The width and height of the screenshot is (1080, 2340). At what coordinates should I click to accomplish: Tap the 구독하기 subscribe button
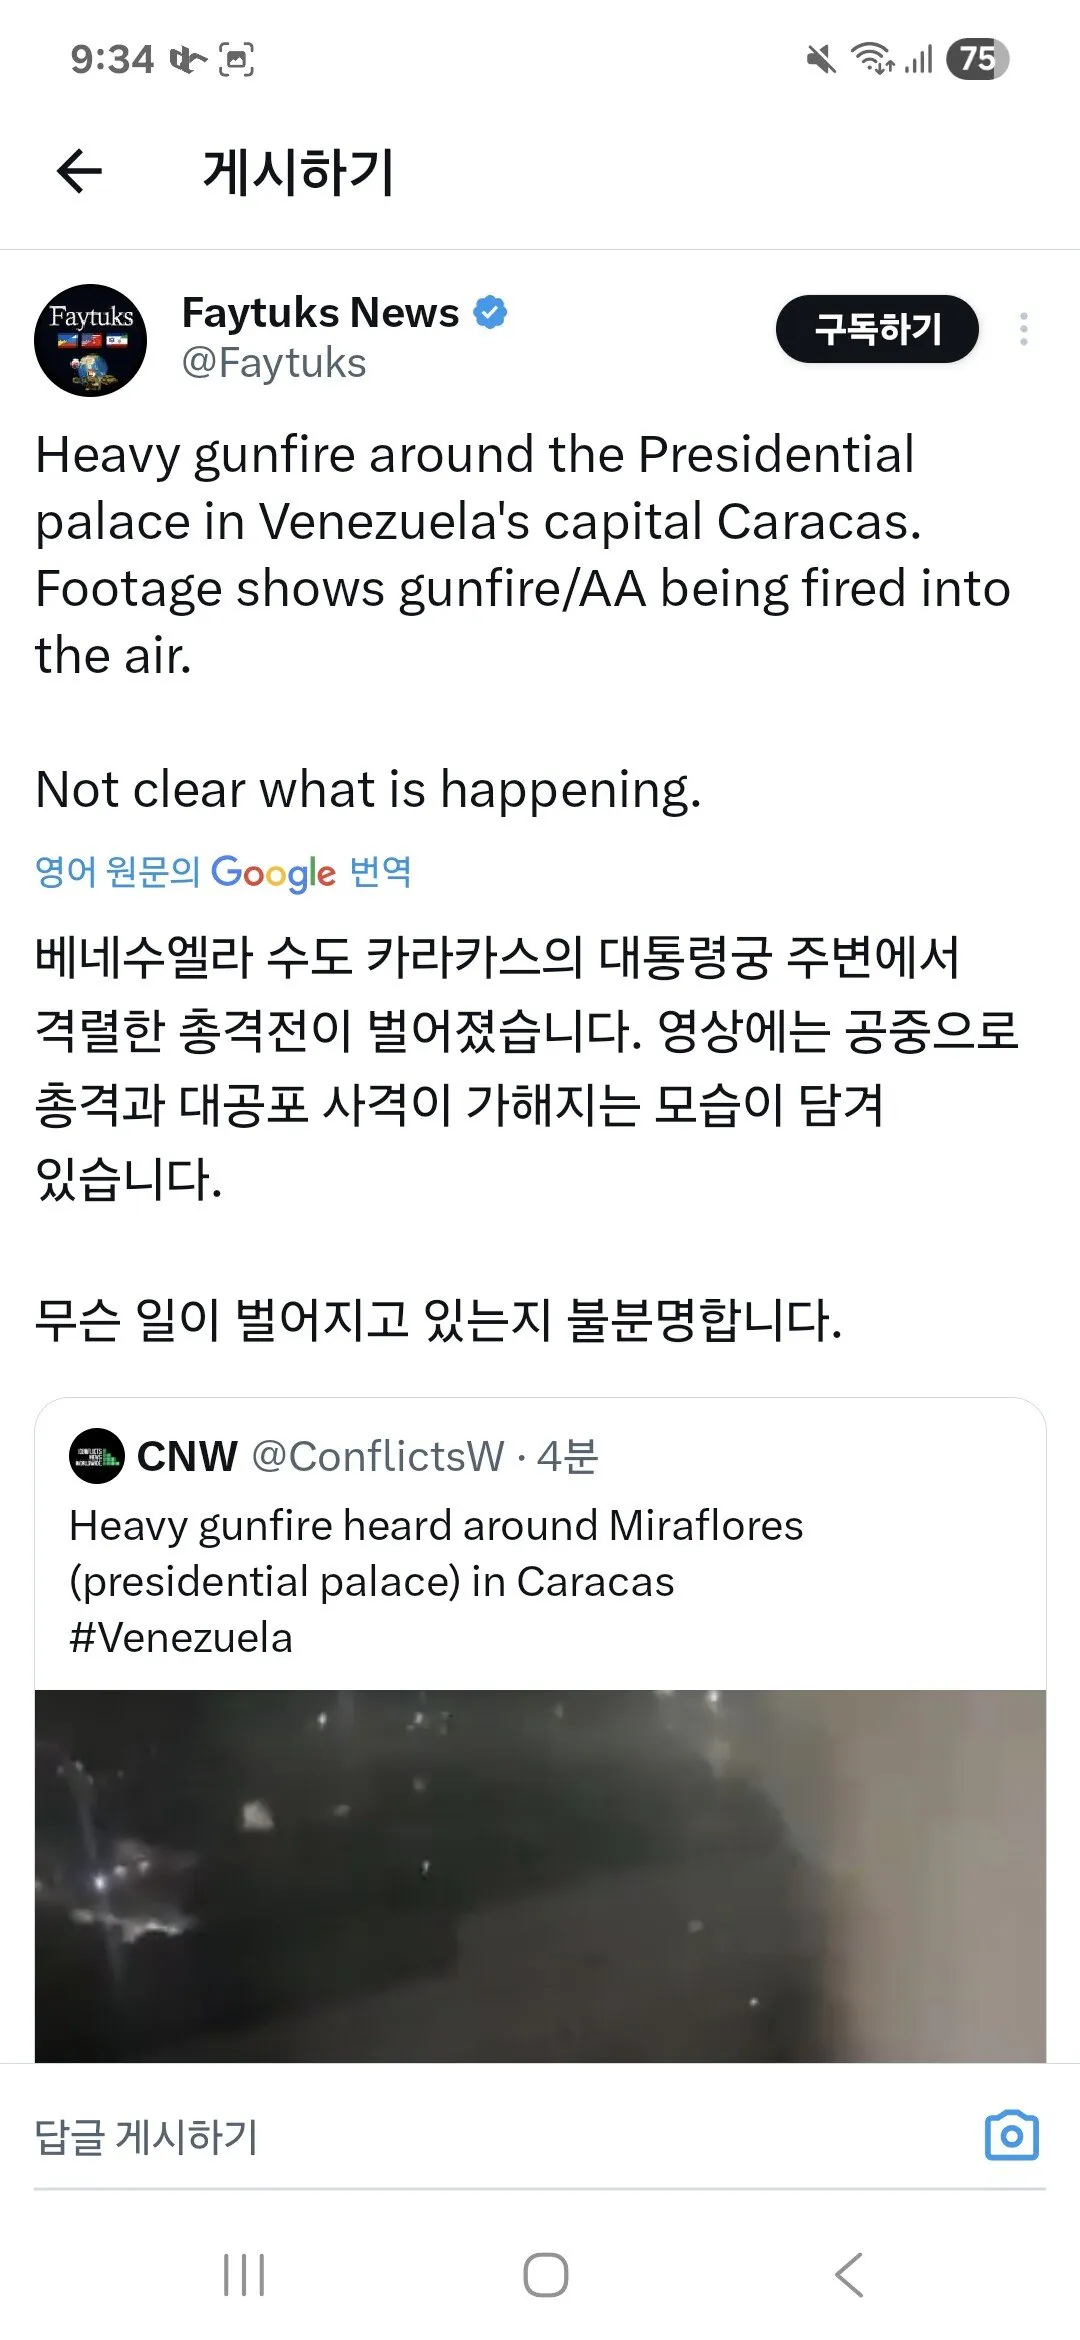tap(877, 329)
